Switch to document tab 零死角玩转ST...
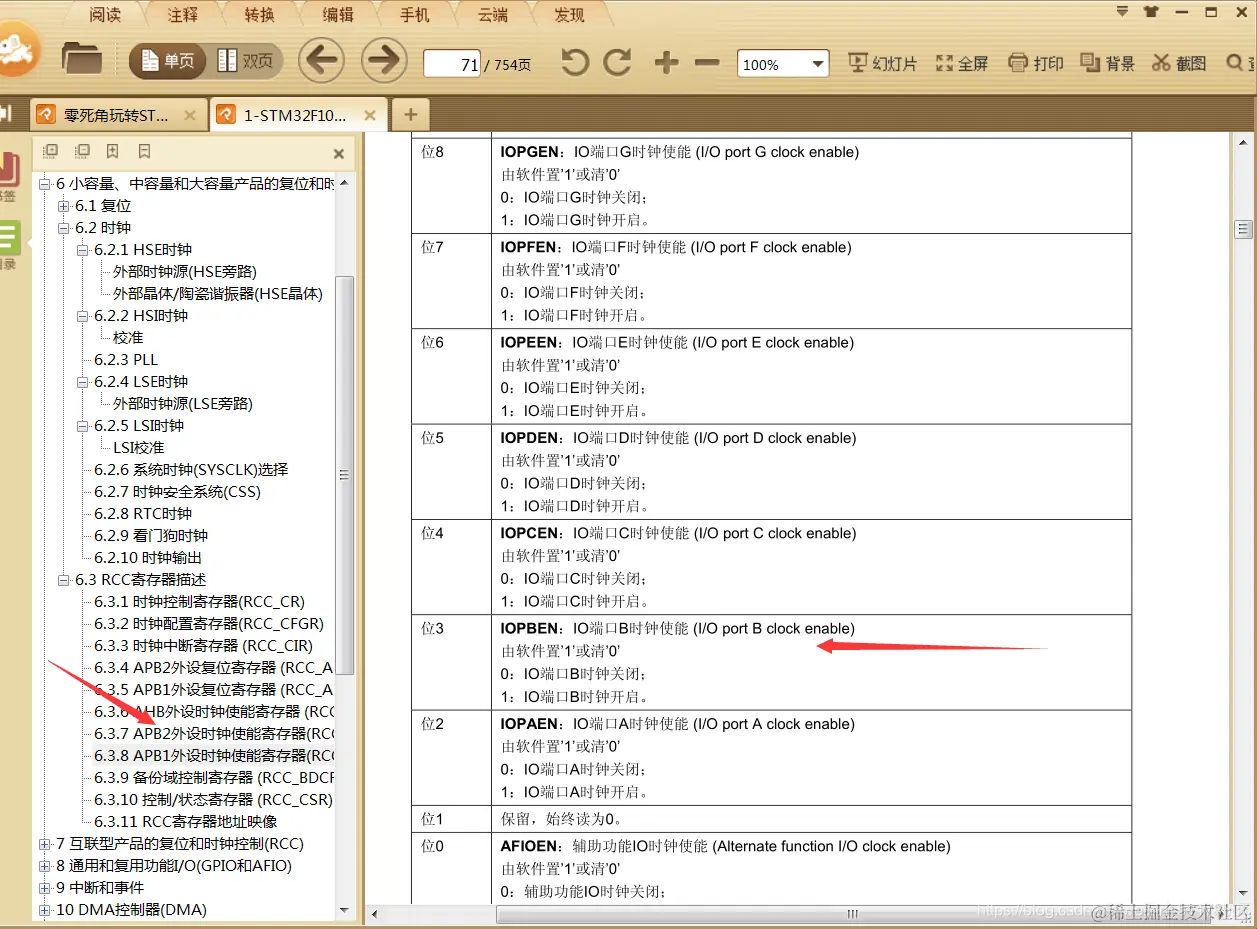Viewport: 1257px width, 929px height. 118,115
